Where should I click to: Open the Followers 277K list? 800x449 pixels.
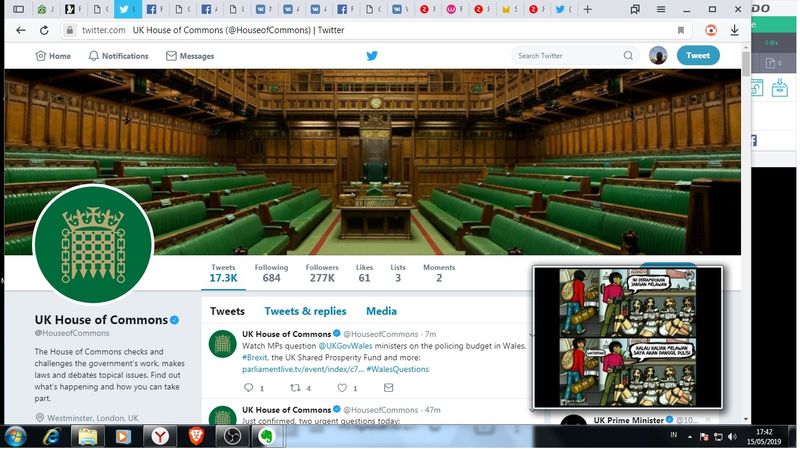(x=322, y=273)
